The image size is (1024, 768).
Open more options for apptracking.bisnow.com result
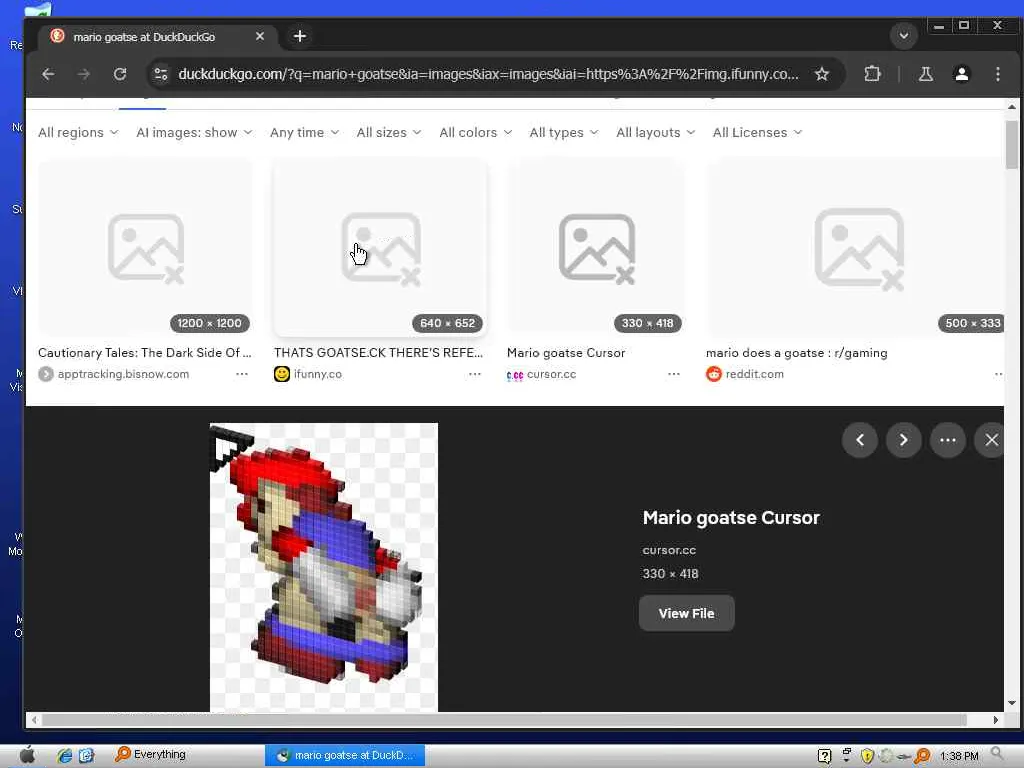[242, 374]
